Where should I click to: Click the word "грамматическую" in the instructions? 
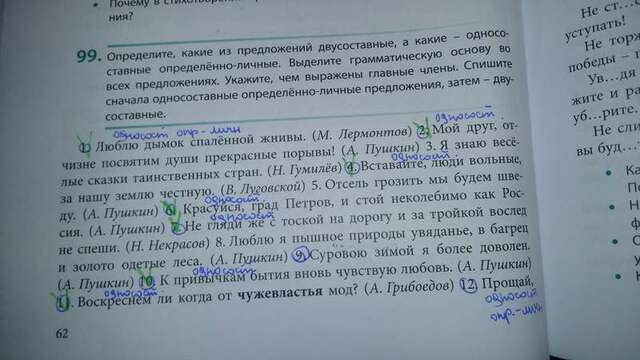[x=396, y=57]
